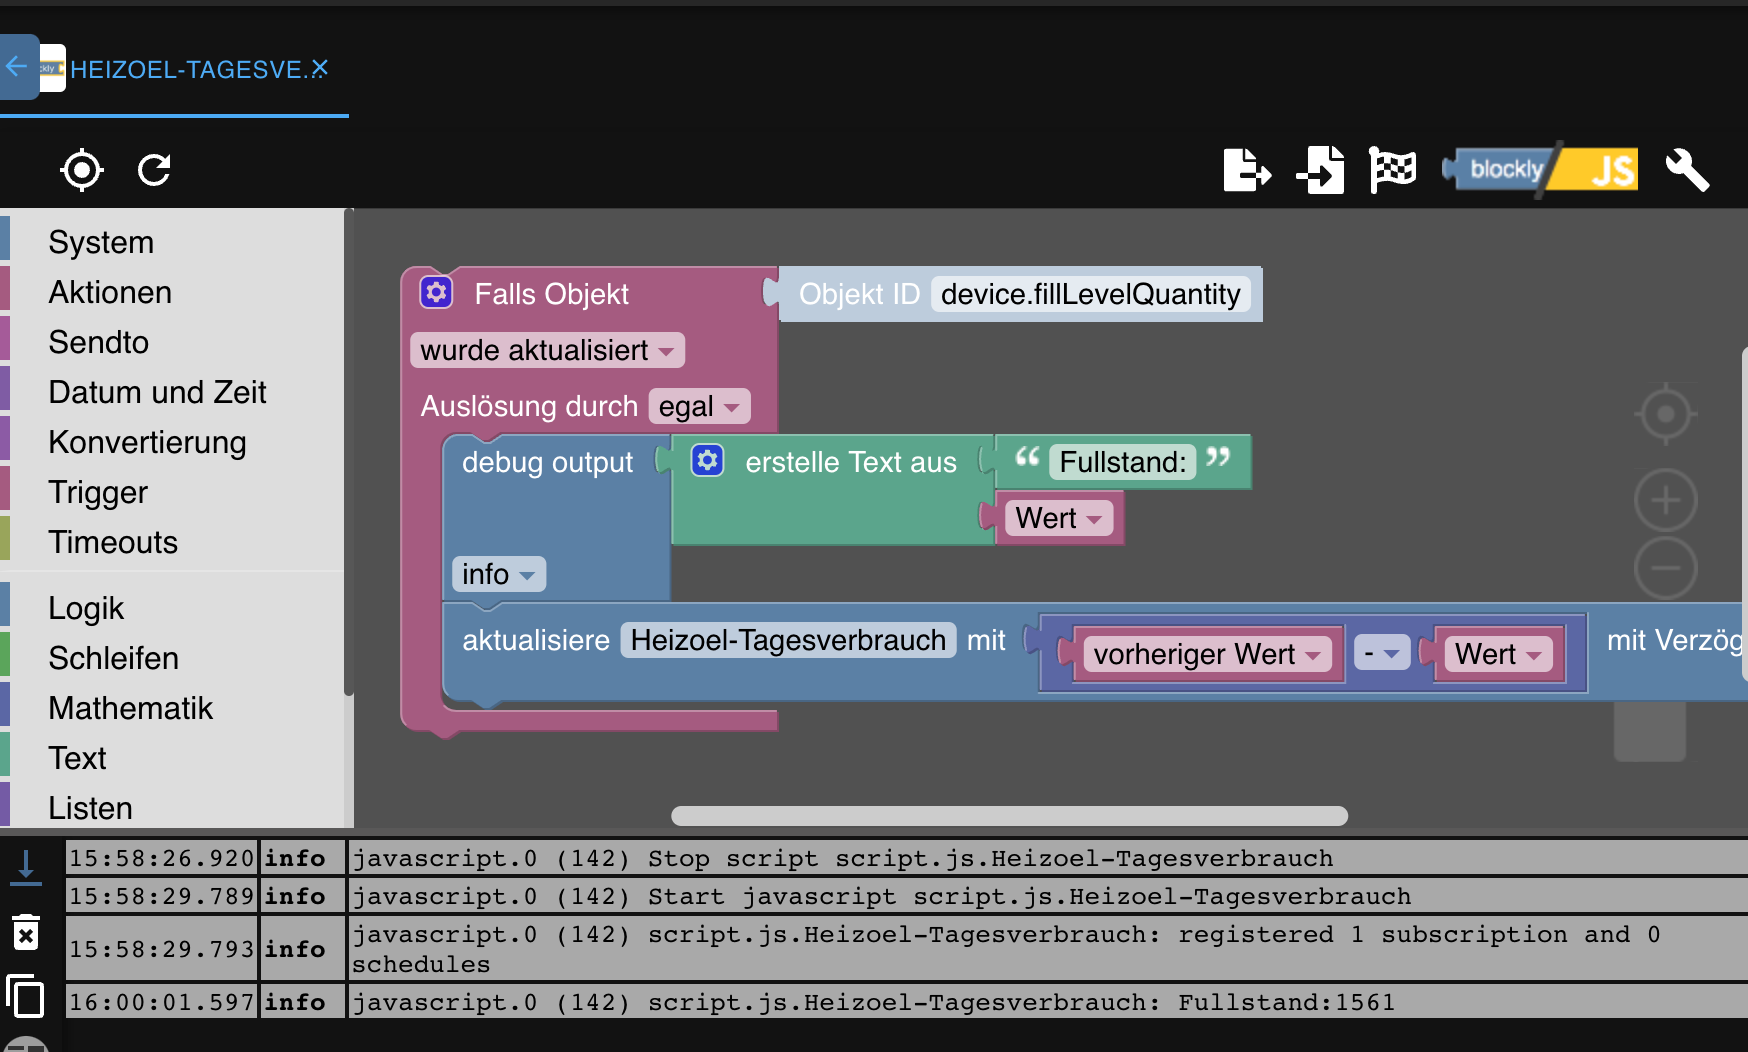
Task: Edit the 'Fullstand:' text field
Action: (1122, 462)
